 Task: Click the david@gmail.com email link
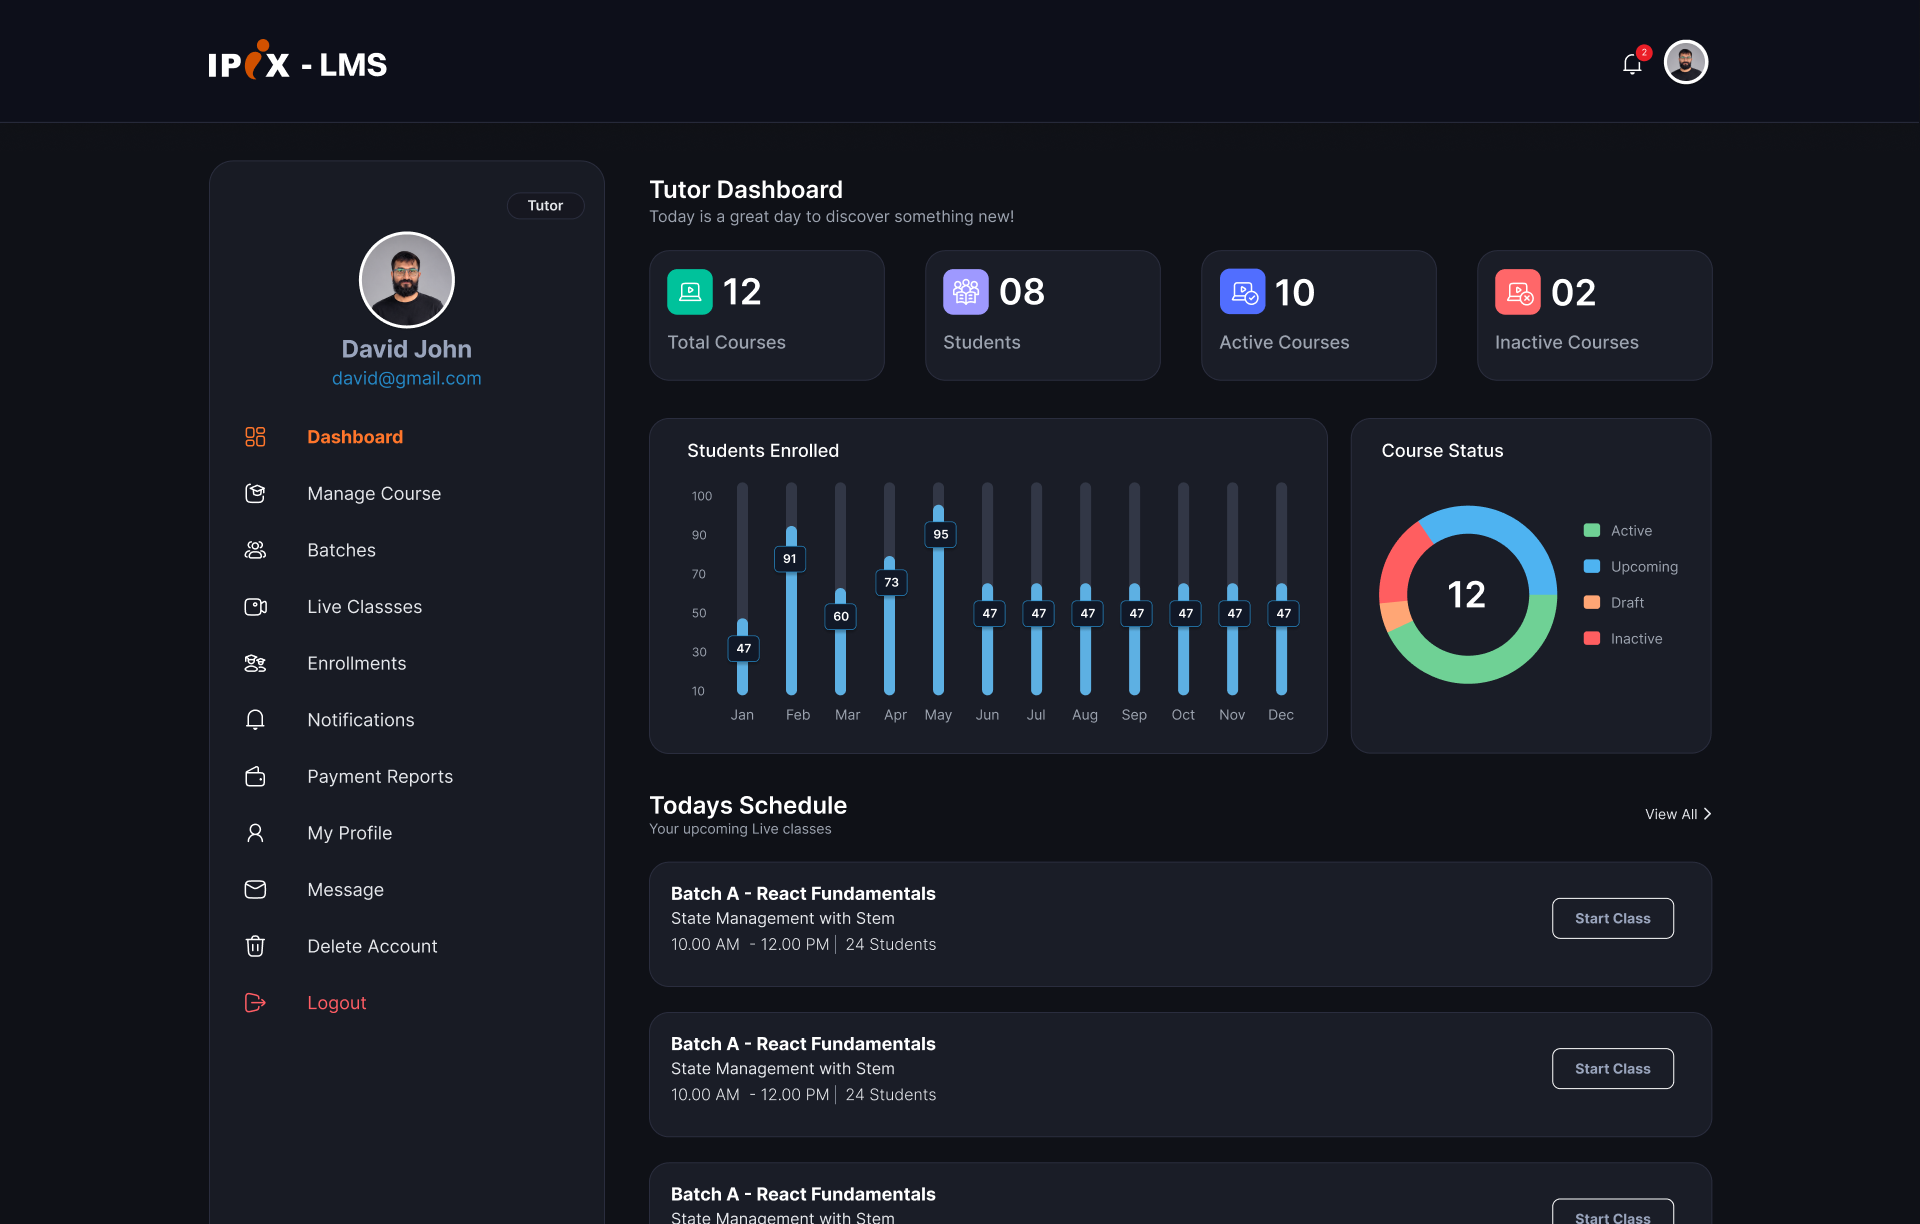406,378
